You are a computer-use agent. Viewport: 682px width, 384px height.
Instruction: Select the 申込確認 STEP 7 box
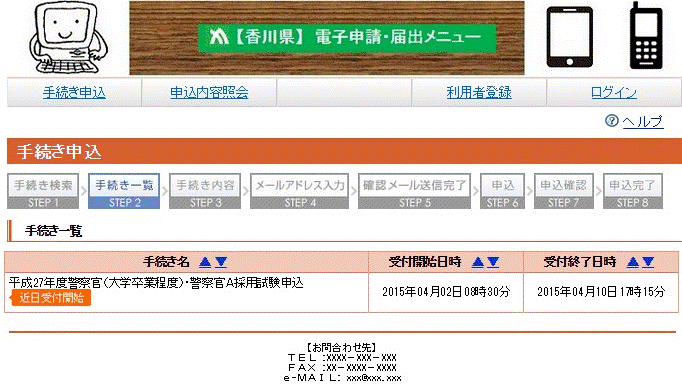tap(564, 191)
